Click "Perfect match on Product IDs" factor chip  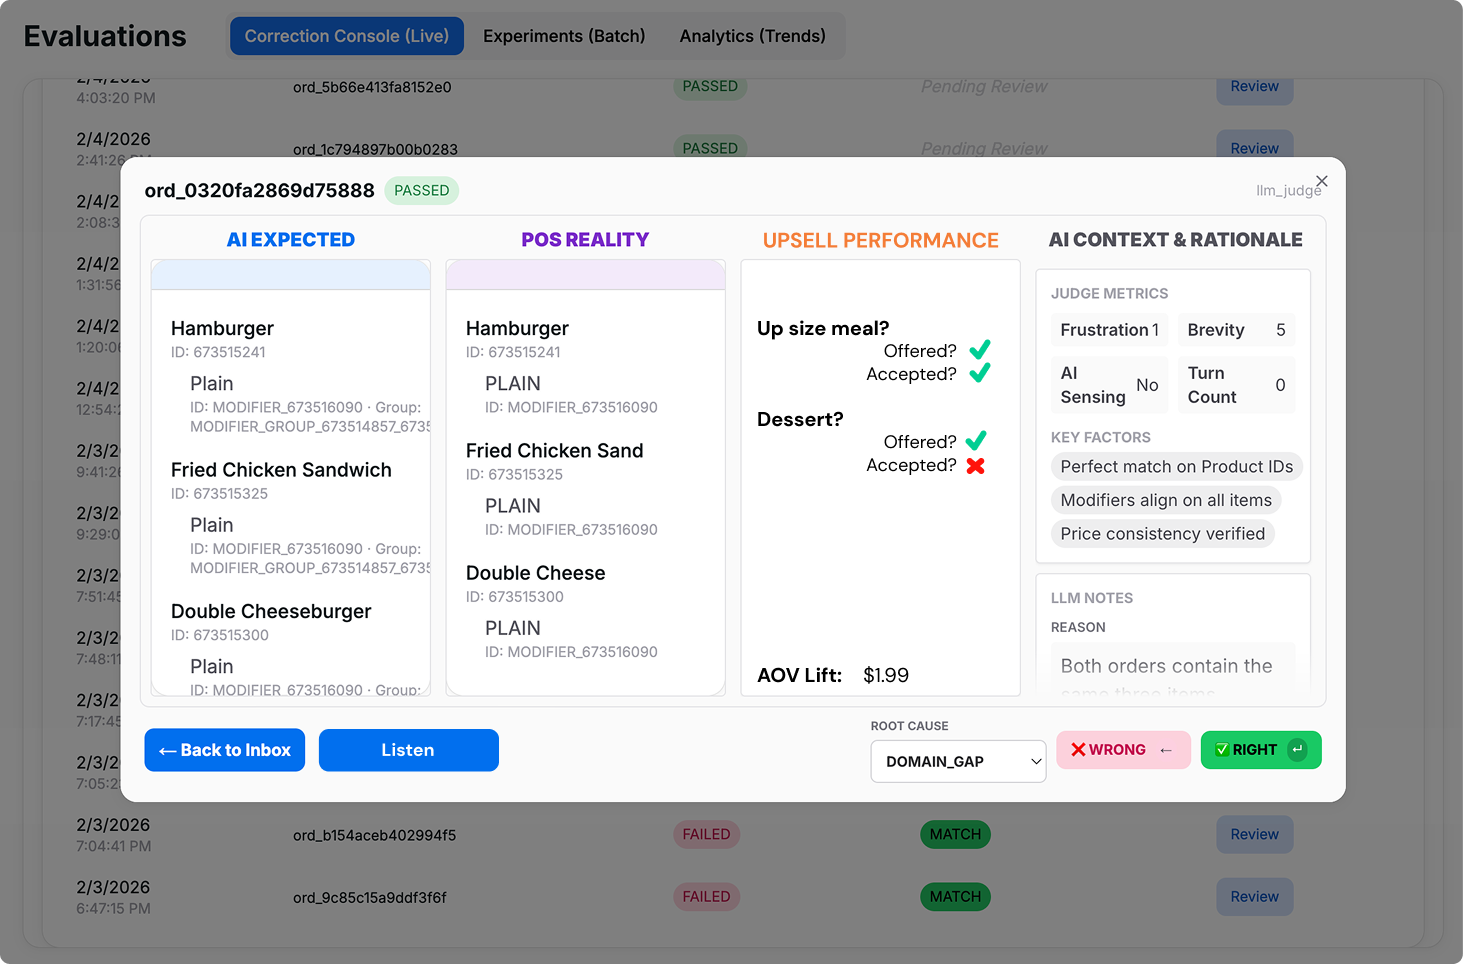coord(1176,466)
